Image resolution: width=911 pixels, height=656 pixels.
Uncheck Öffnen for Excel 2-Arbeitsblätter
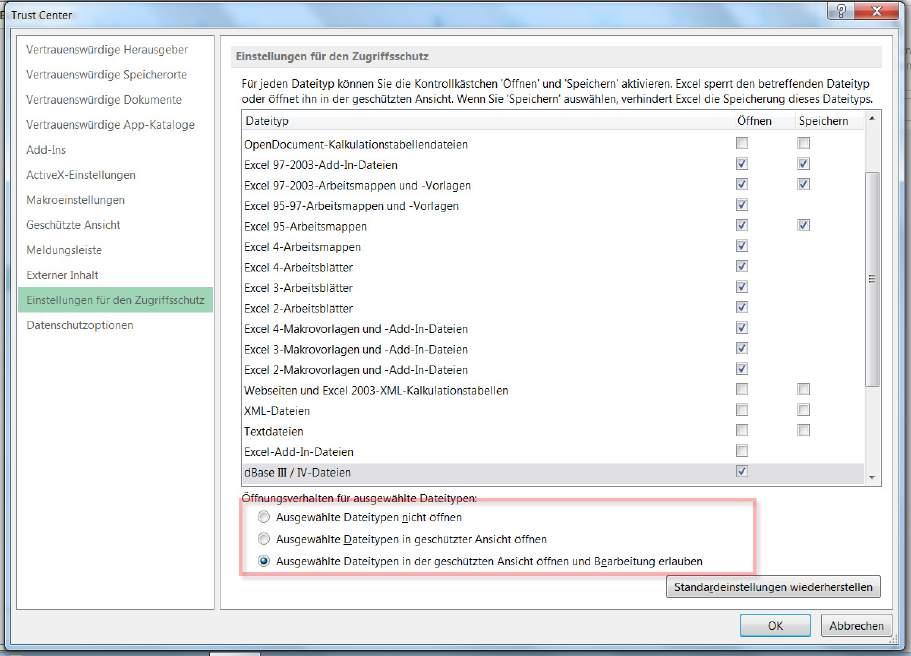coord(742,307)
